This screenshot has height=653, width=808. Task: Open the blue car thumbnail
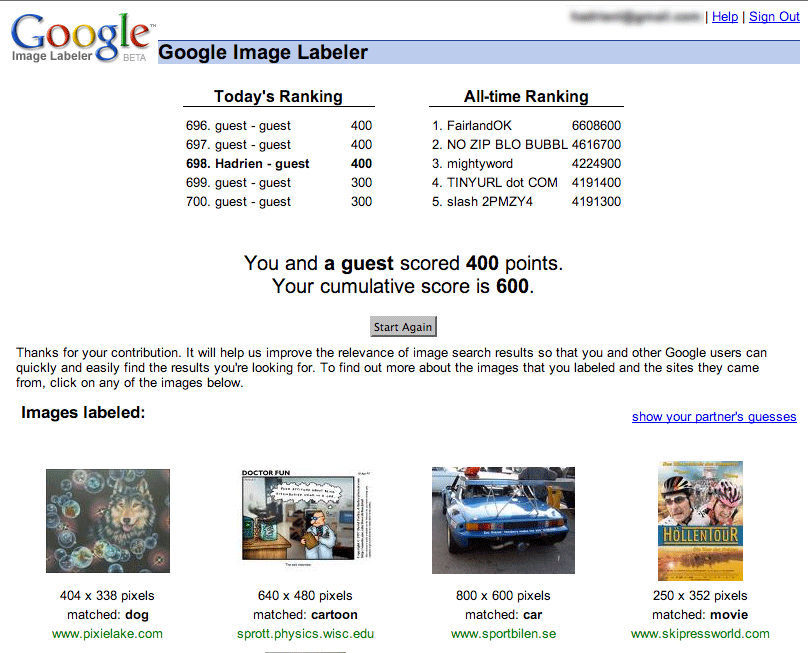tap(503, 520)
